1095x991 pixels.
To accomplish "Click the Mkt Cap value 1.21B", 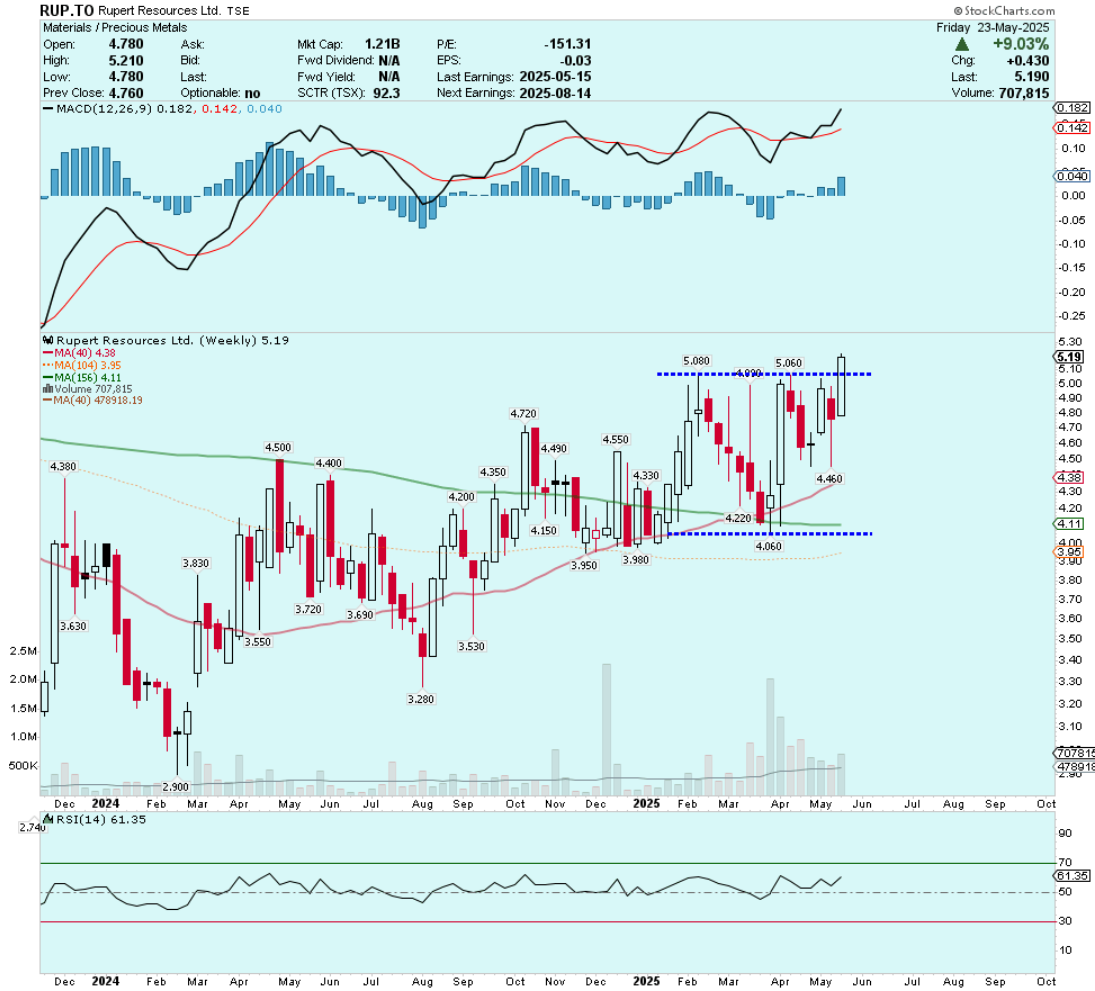I will click(382, 44).
